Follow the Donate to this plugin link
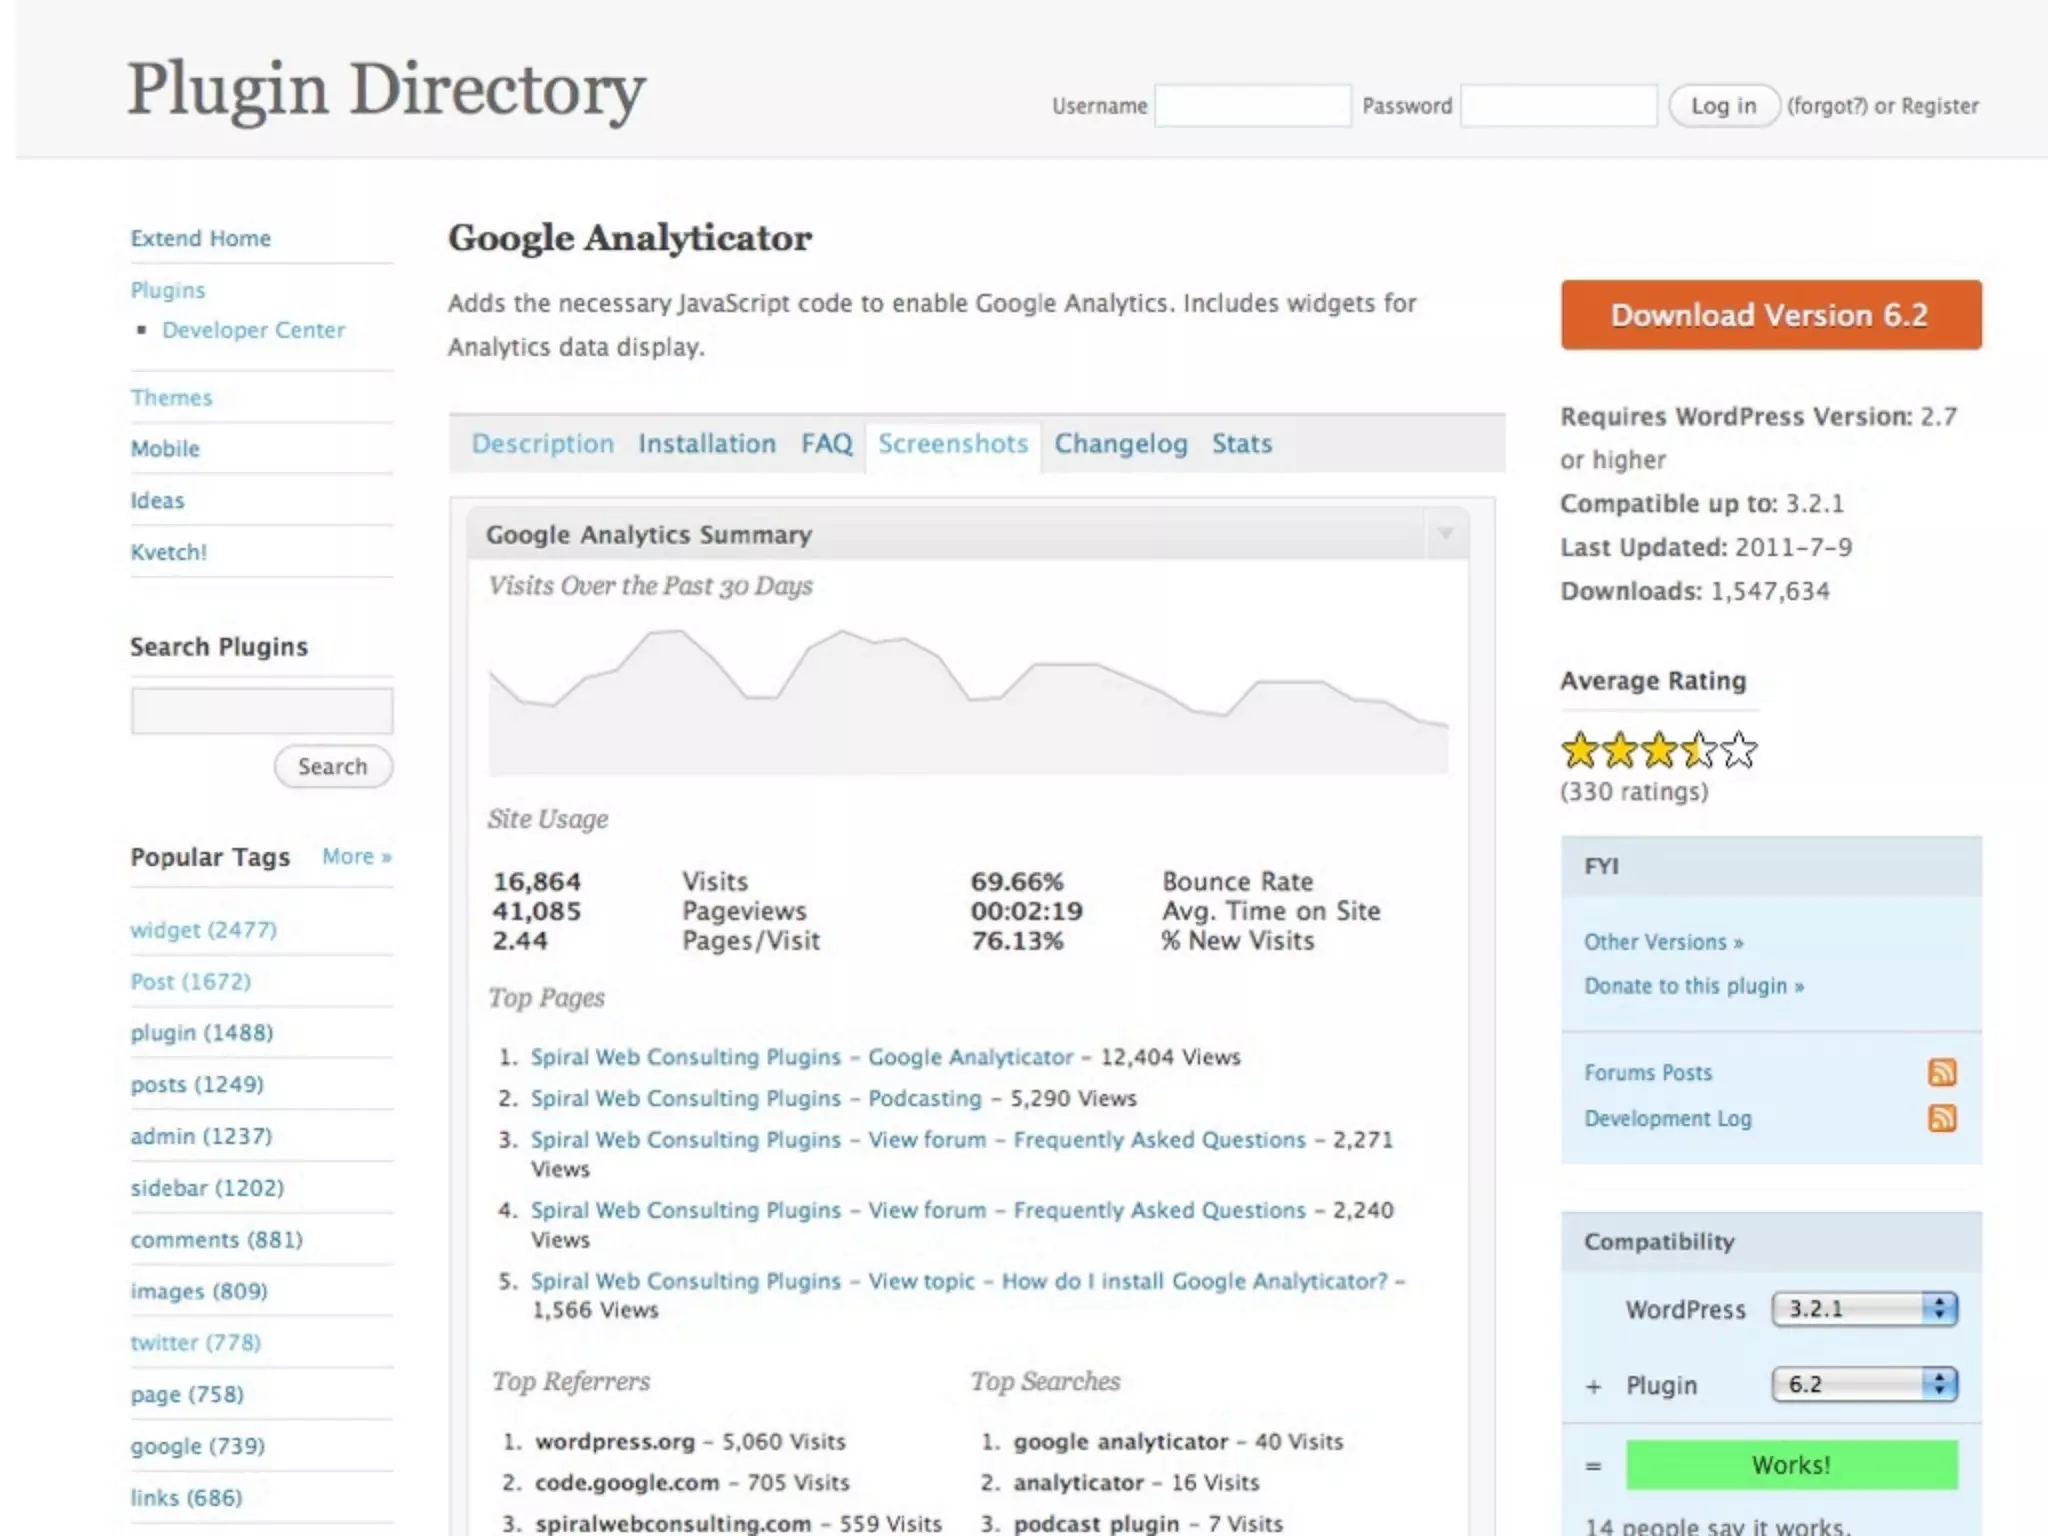 click(1693, 986)
